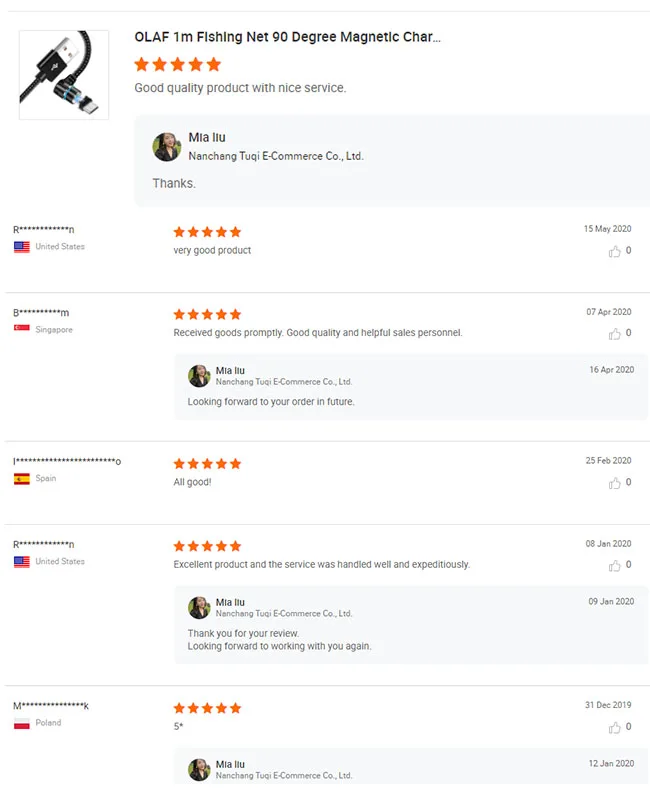This screenshot has width=650, height=800.
Task: Click the Singapore flag icon
Action: tap(21, 329)
